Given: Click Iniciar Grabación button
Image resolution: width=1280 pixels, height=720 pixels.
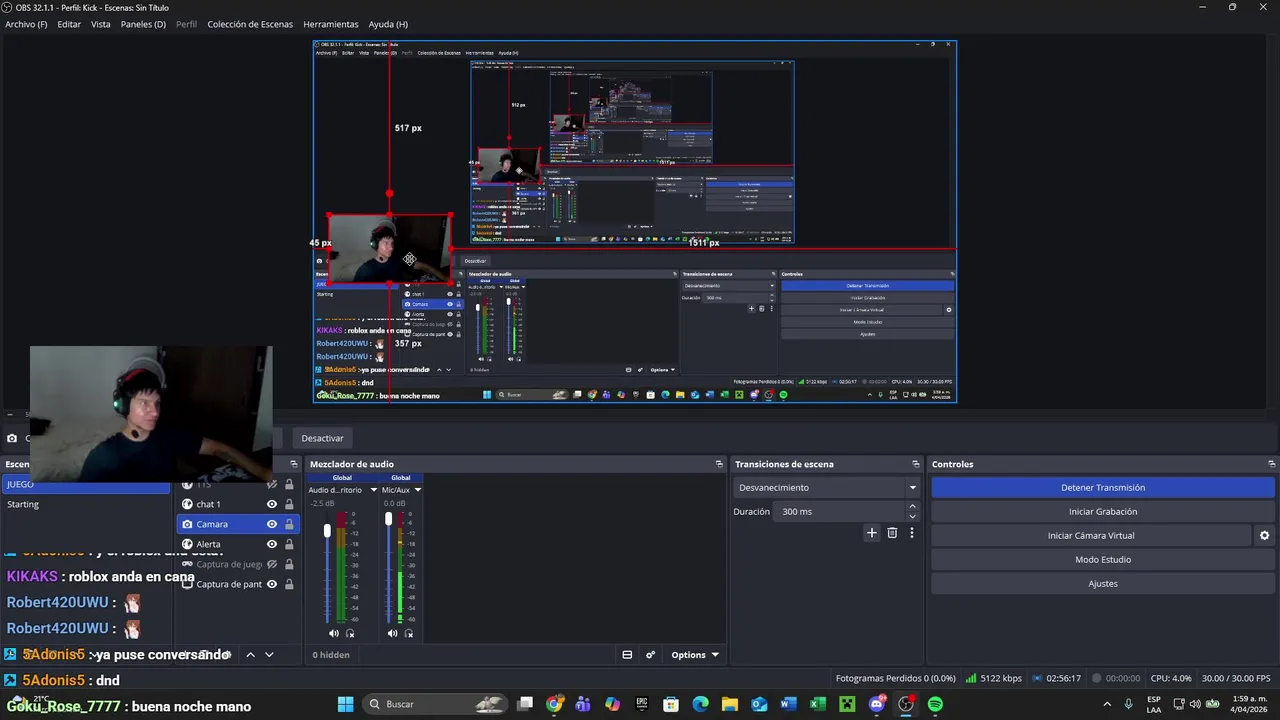Looking at the screenshot, I should tap(1103, 511).
